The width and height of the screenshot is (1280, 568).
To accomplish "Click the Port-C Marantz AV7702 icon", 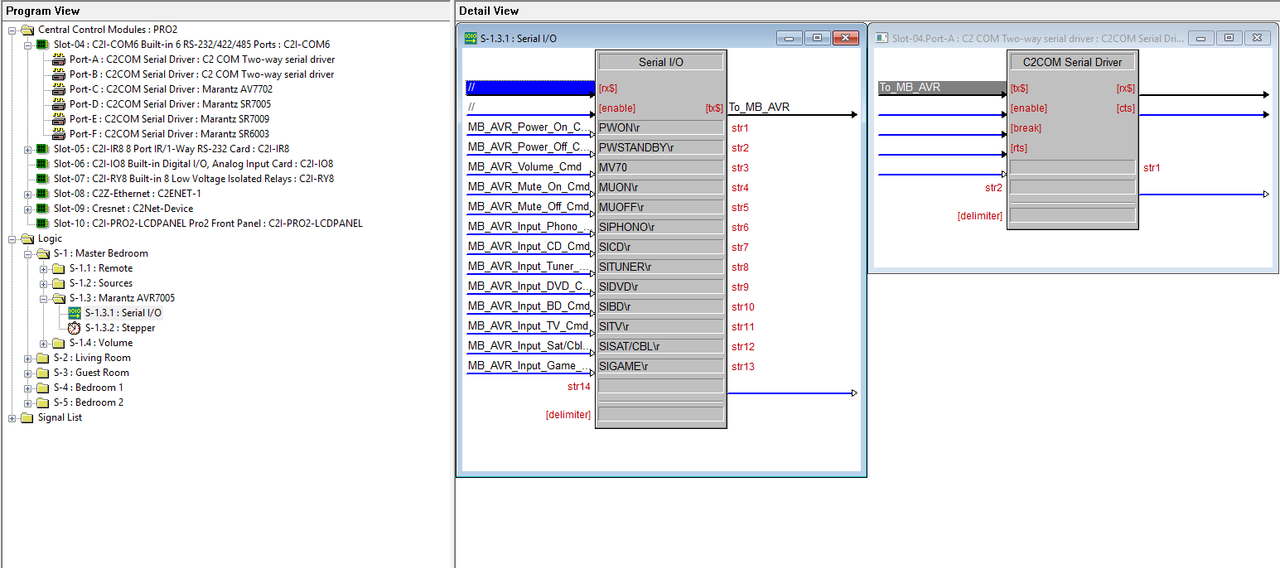I will (x=59, y=90).
